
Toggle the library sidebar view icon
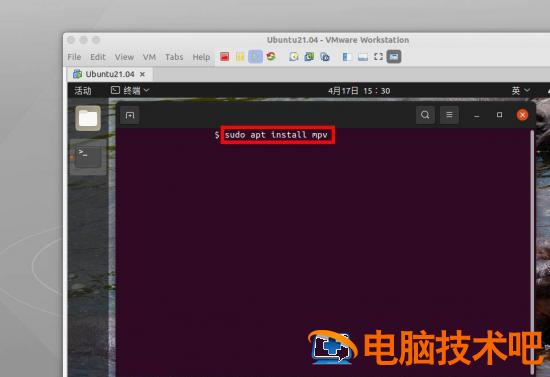[347, 56]
